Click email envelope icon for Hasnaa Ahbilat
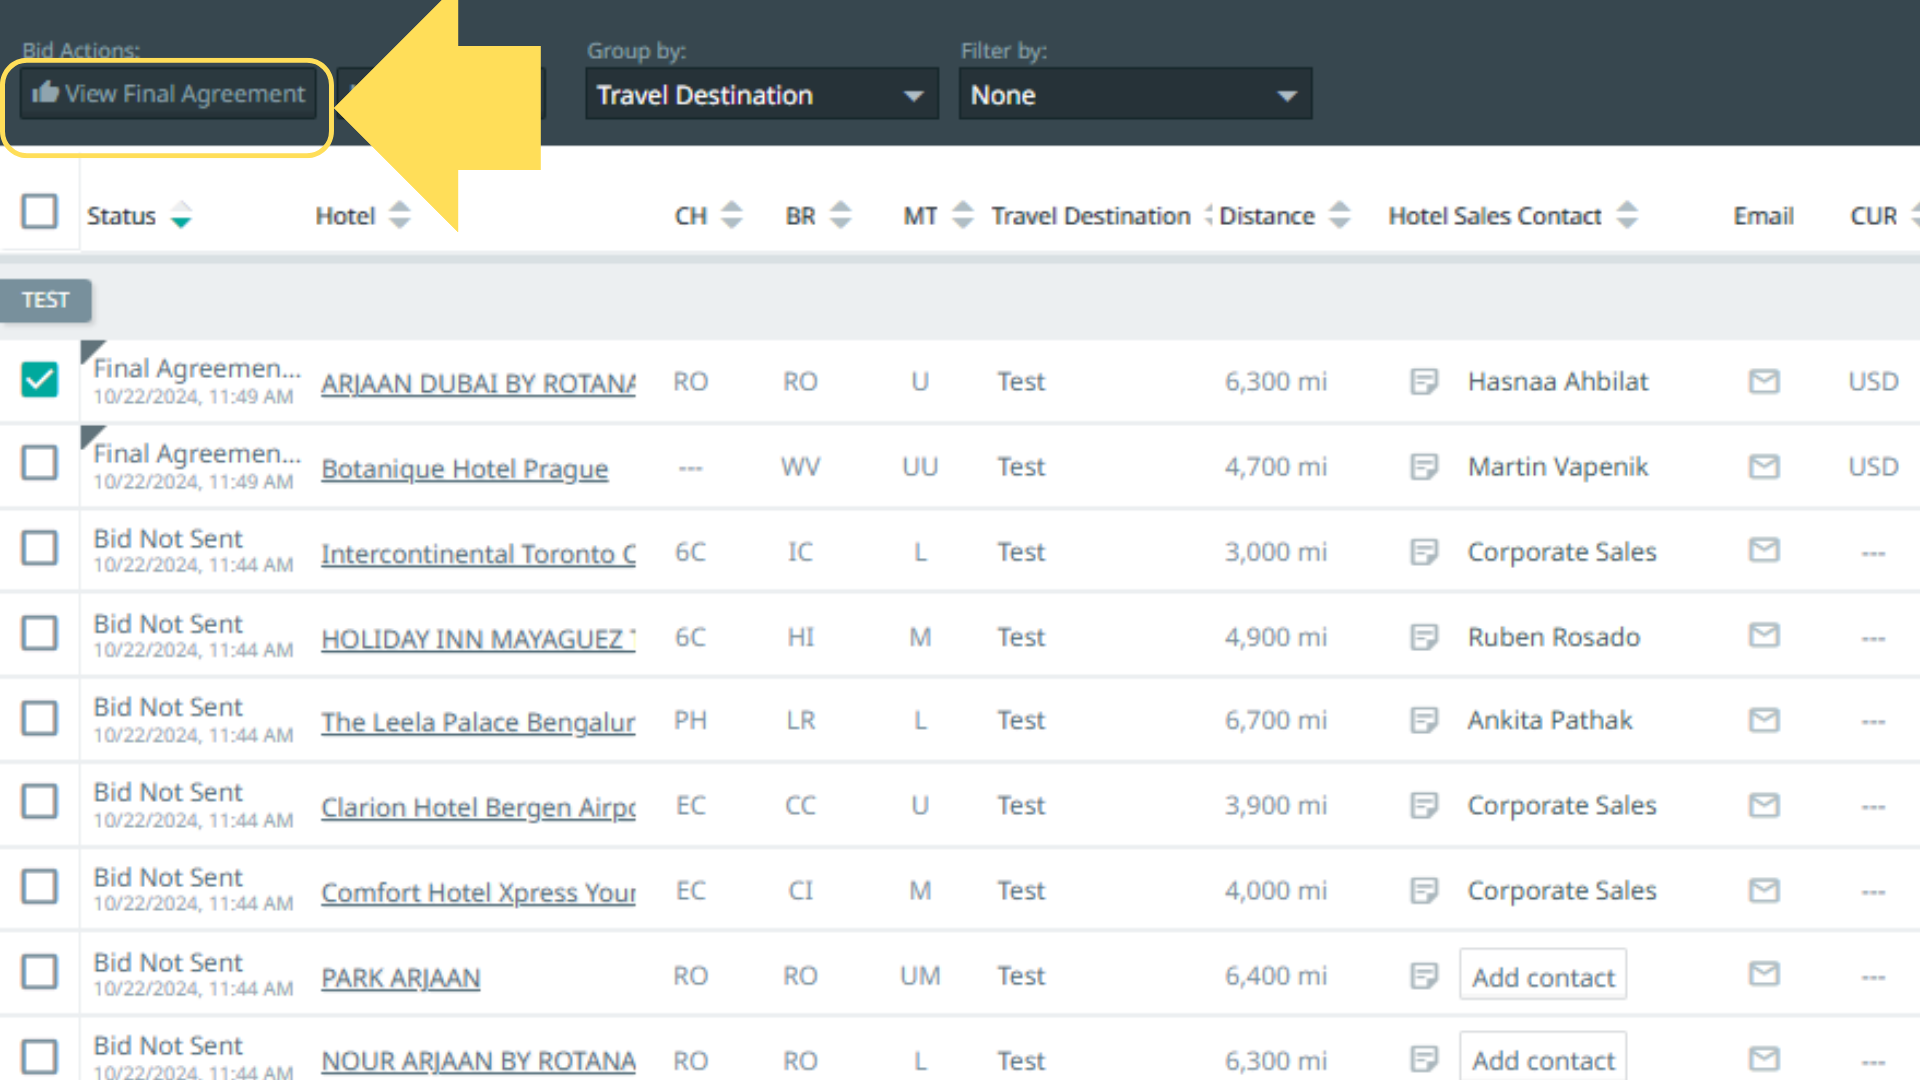This screenshot has height=1080, width=1920. tap(1763, 381)
